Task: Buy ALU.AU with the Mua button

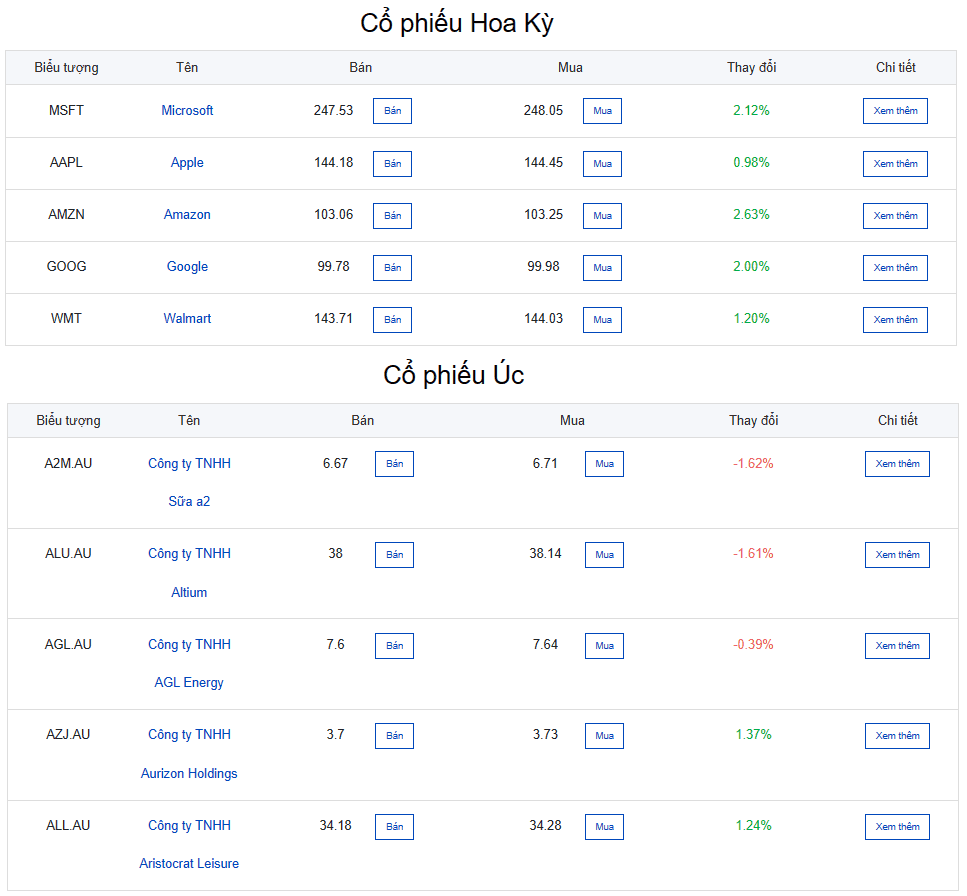Action: 604,555
